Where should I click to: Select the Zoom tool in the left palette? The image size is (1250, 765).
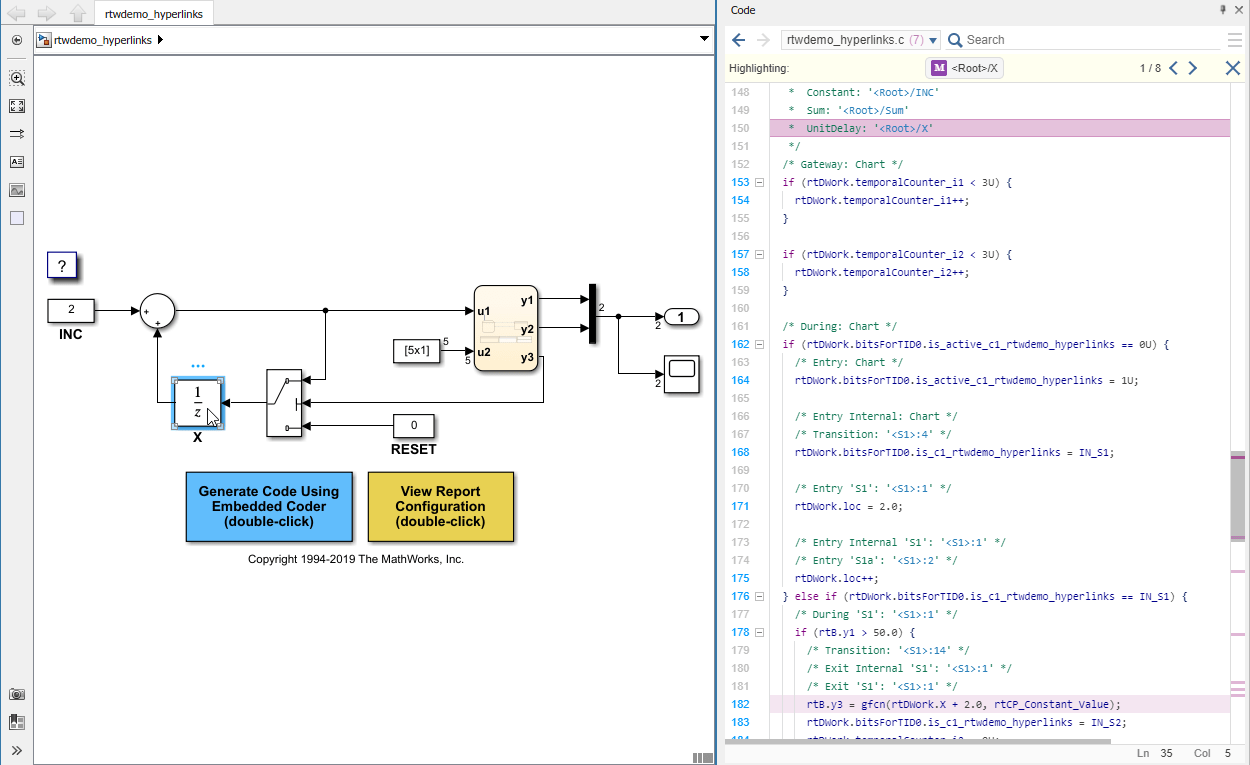coord(16,78)
